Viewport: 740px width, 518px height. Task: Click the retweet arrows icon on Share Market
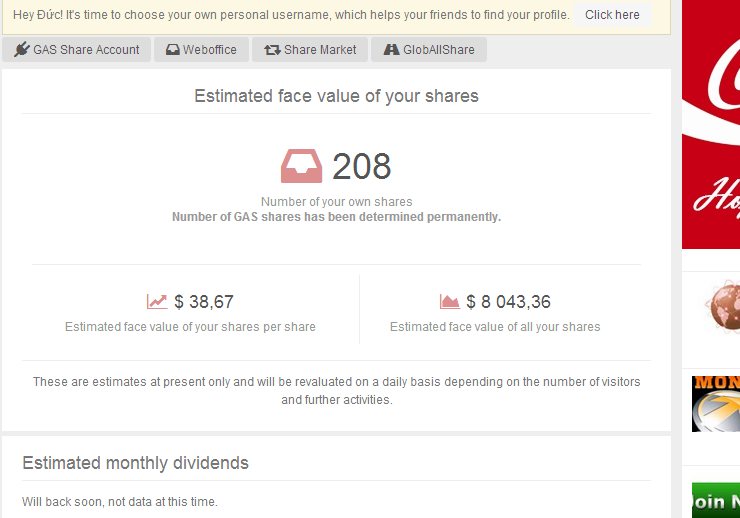[272, 50]
